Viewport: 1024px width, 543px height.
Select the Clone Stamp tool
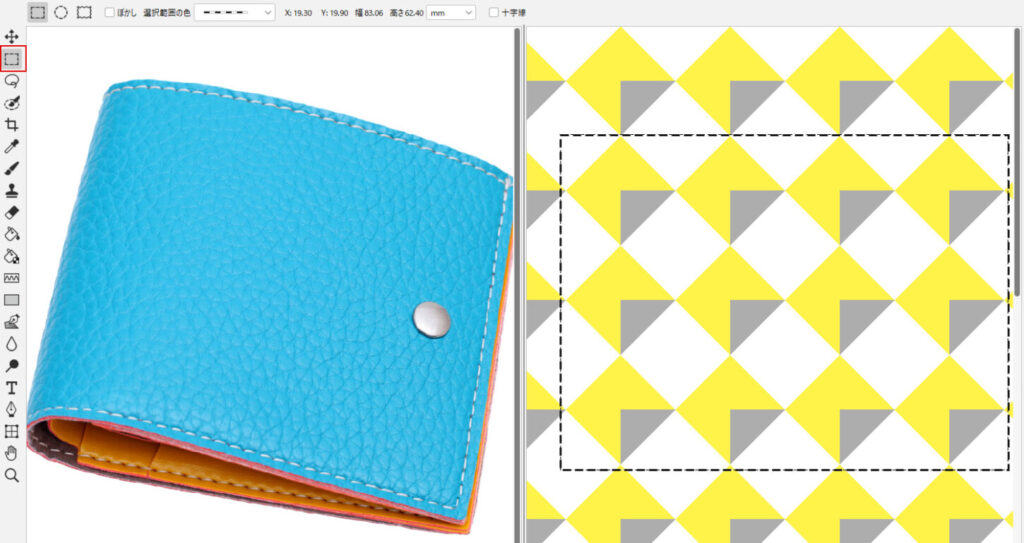(x=12, y=190)
